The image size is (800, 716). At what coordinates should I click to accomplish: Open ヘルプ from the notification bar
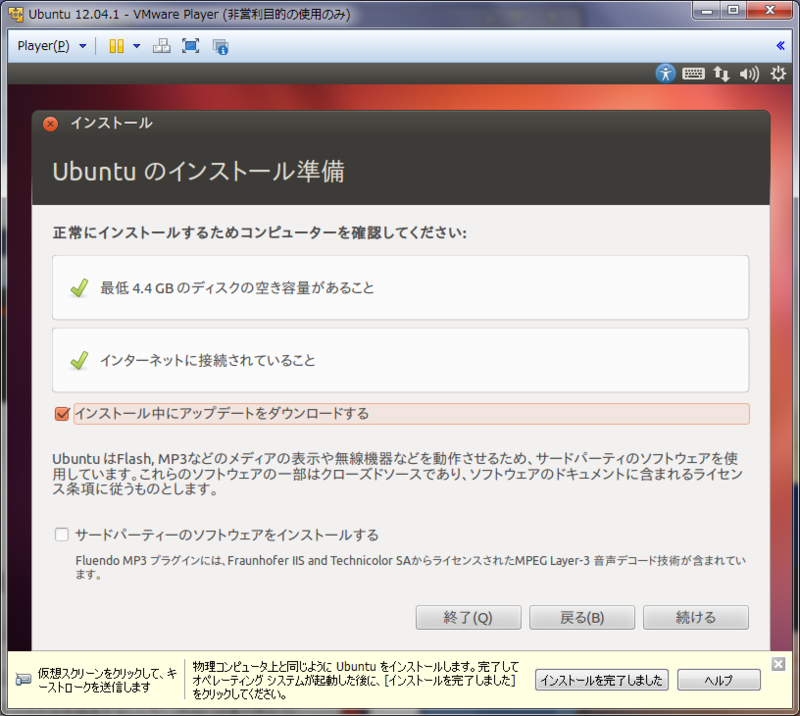[719, 680]
